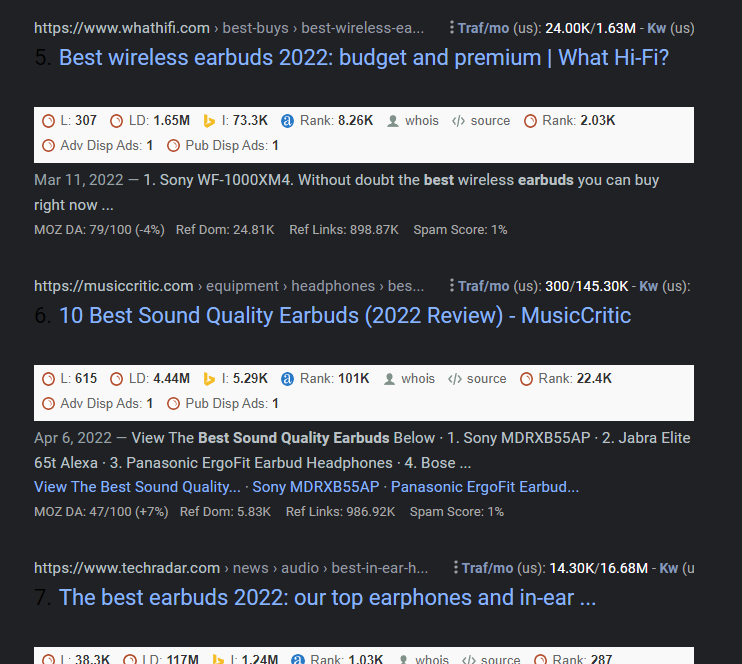Click the Rank: 8.26K value
The width and height of the screenshot is (742, 664).
click(355, 121)
